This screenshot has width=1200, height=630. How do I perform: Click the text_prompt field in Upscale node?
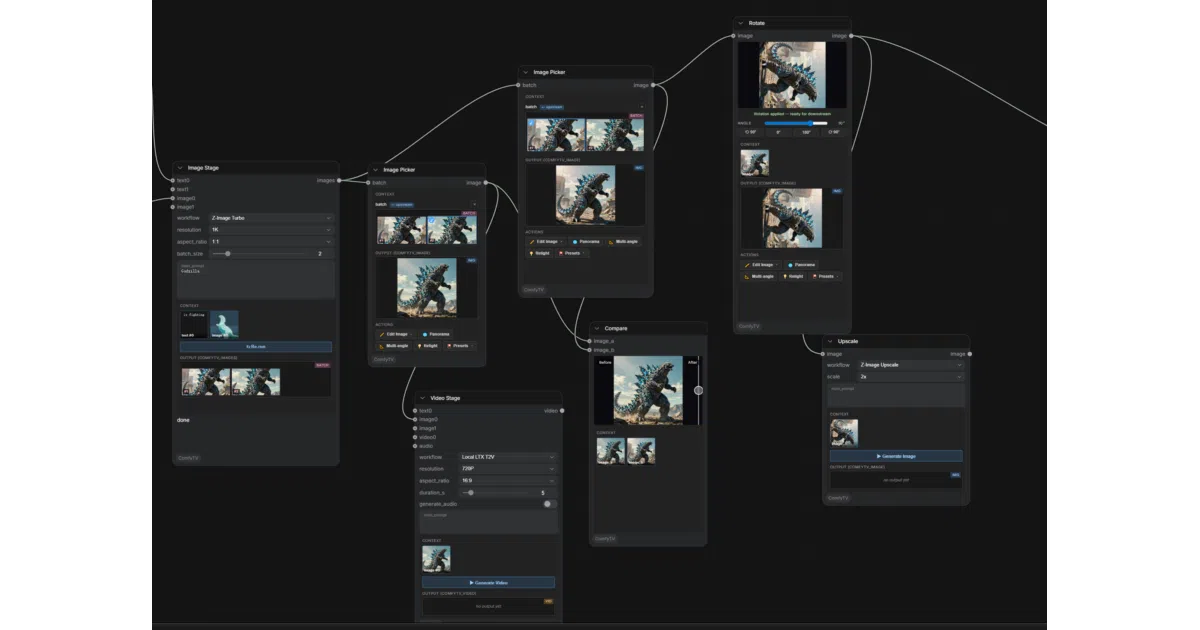coord(896,395)
